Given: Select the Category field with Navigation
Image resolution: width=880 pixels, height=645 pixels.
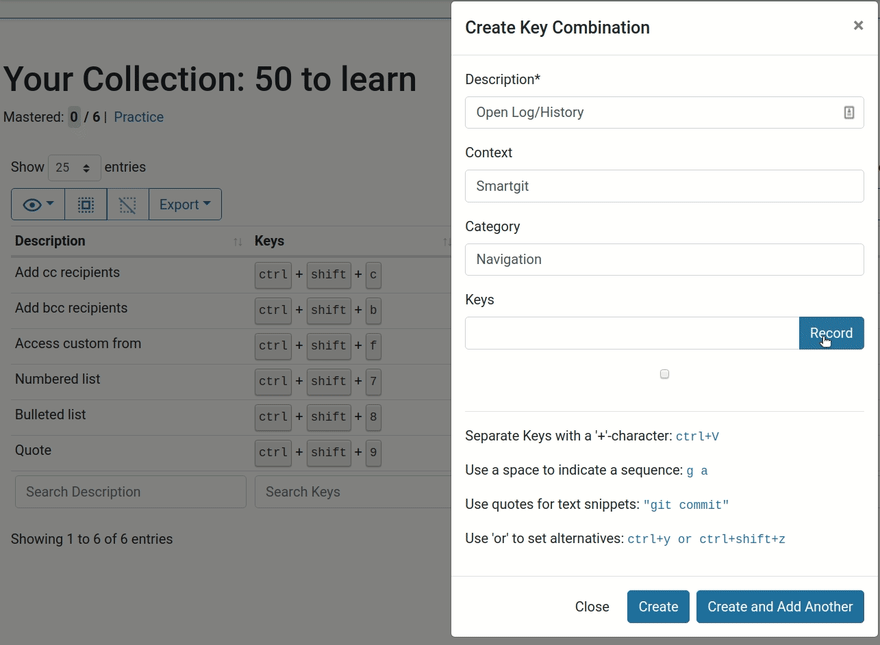Looking at the screenshot, I should click(x=664, y=259).
